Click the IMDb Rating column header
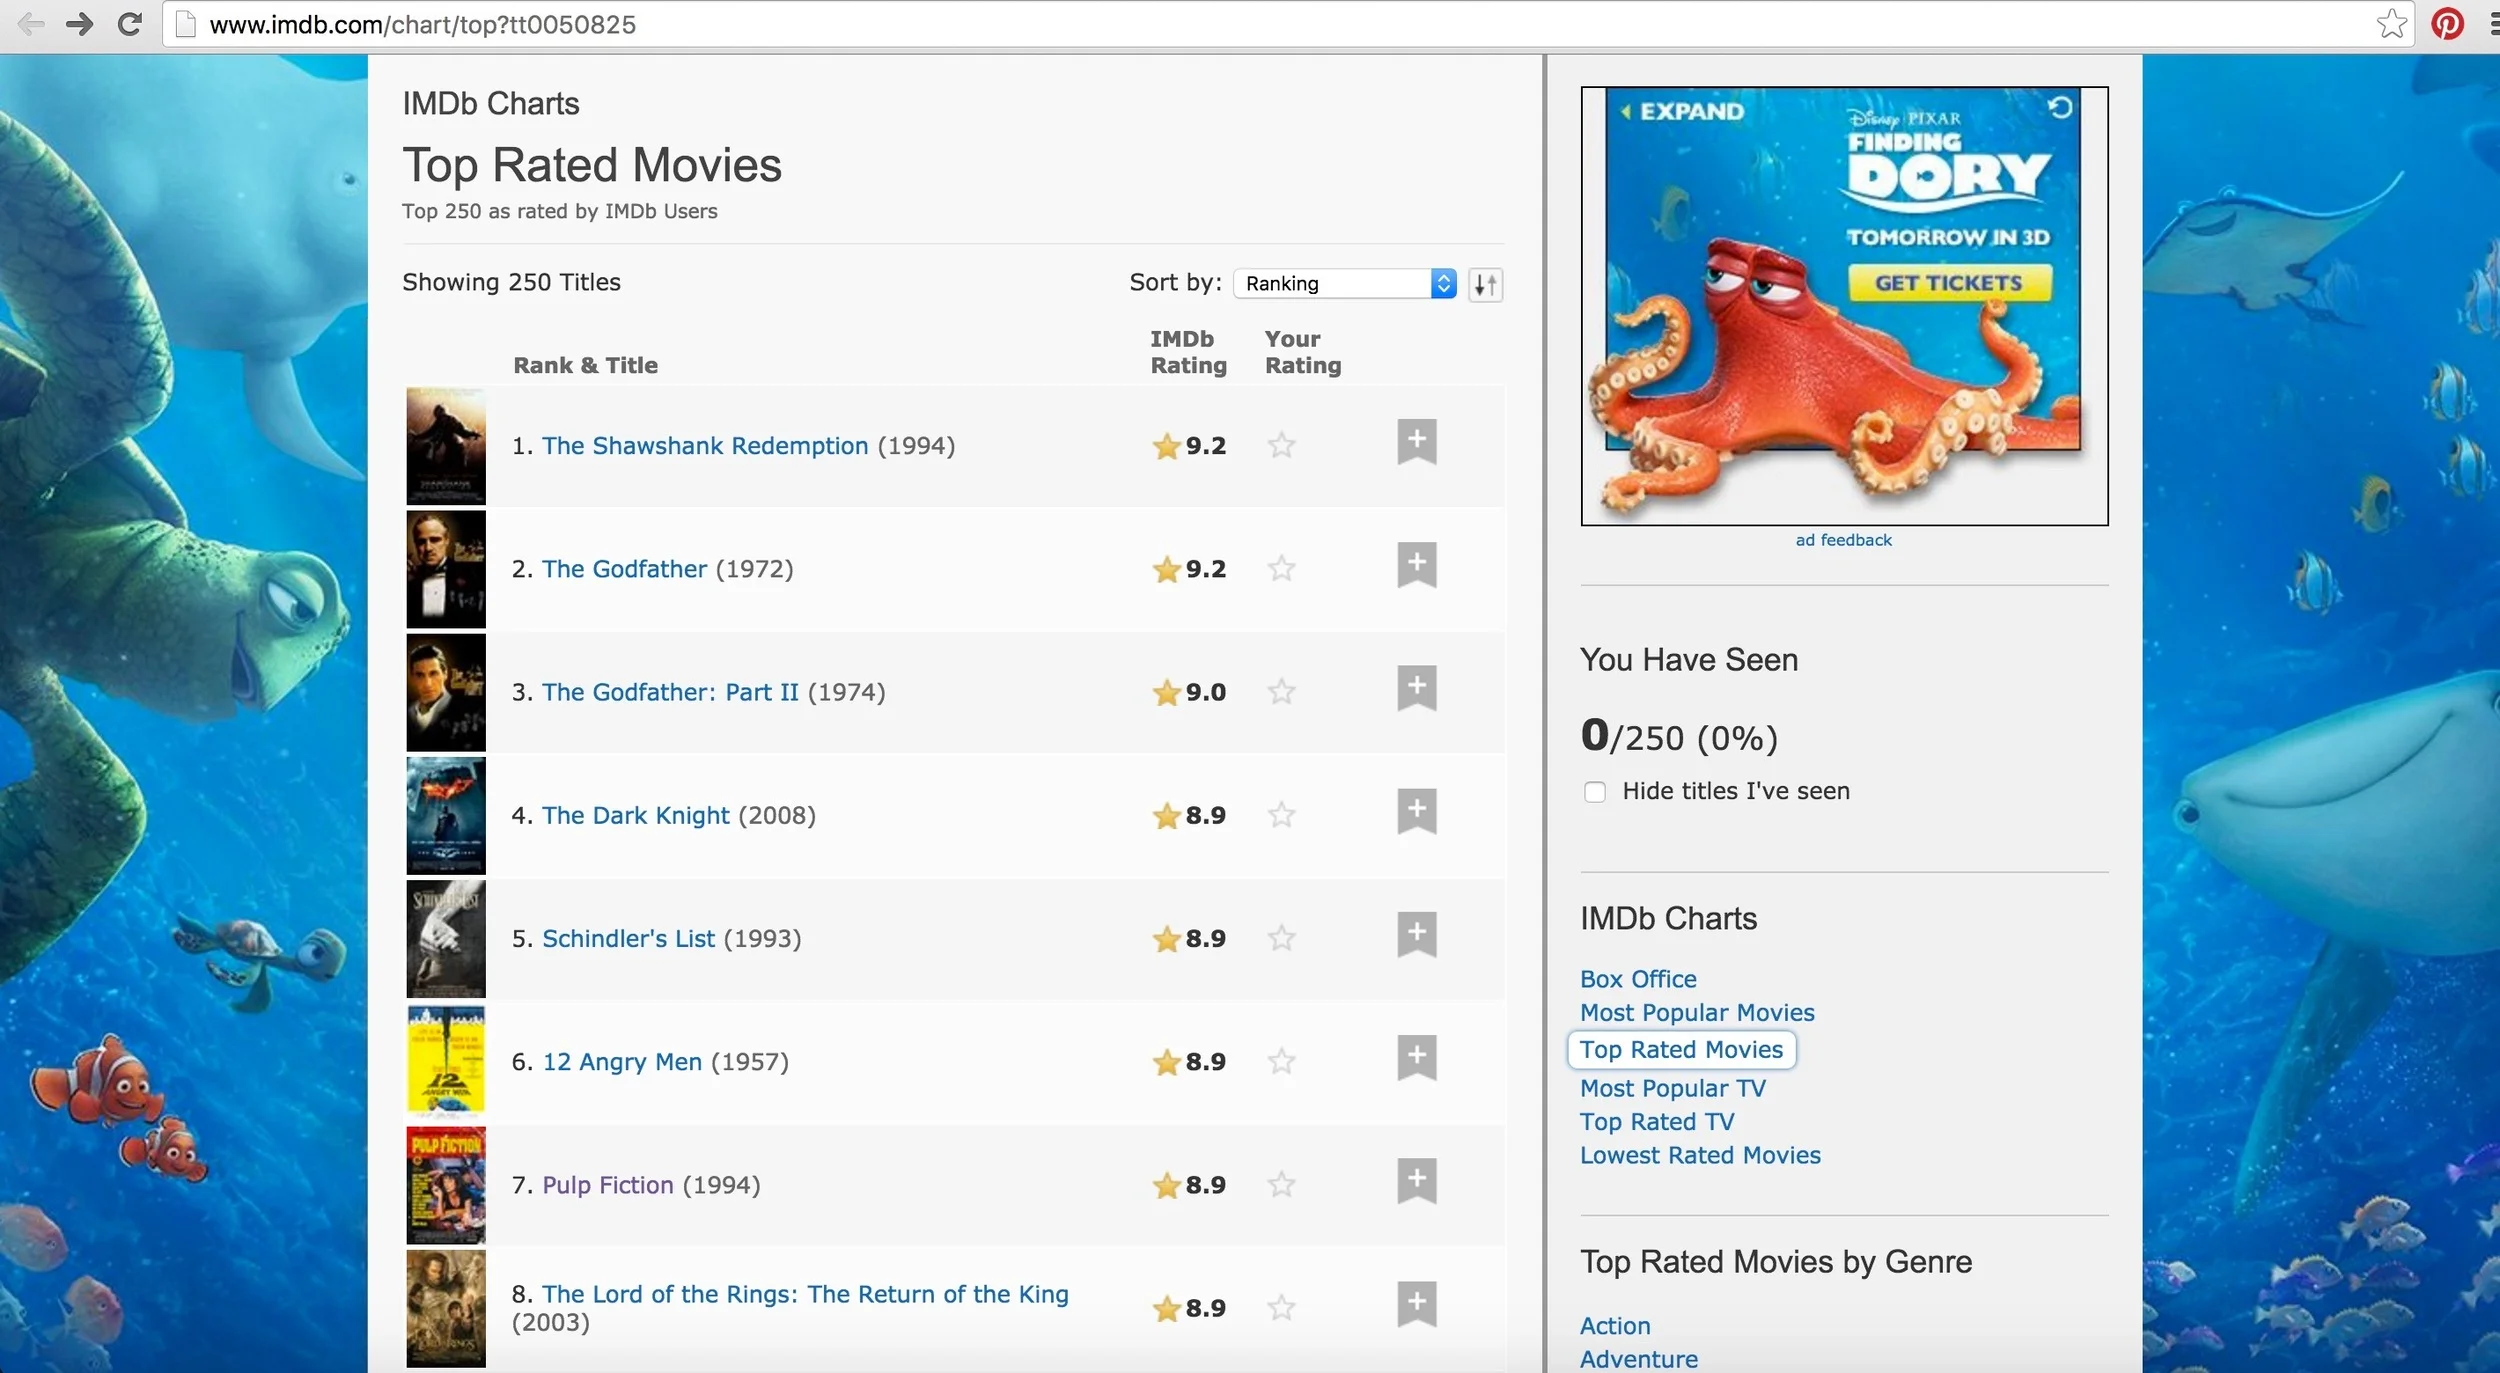This screenshot has height=1373, width=2500. point(1188,352)
